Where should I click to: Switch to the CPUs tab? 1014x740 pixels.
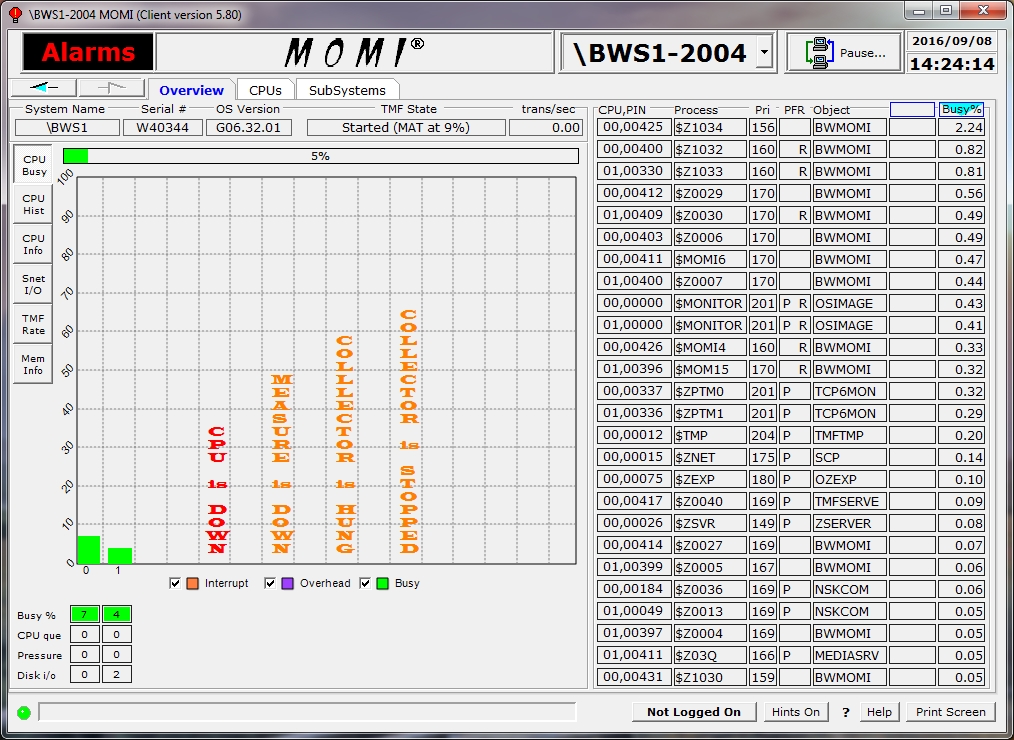tap(265, 90)
